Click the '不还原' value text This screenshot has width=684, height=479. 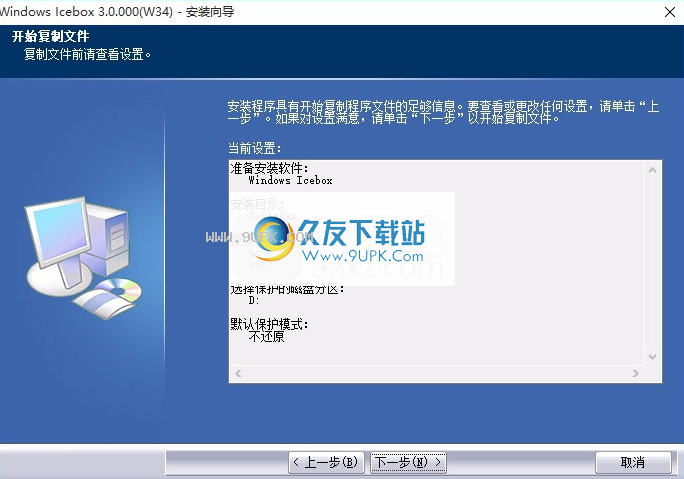266,337
